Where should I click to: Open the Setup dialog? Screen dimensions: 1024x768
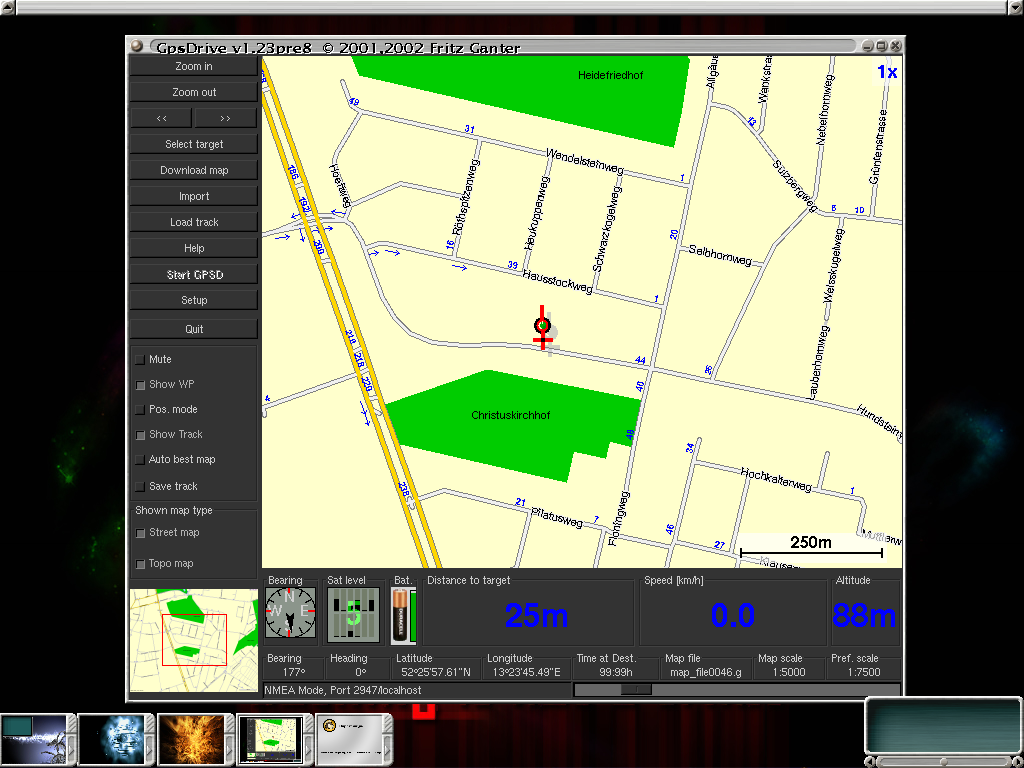click(194, 300)
